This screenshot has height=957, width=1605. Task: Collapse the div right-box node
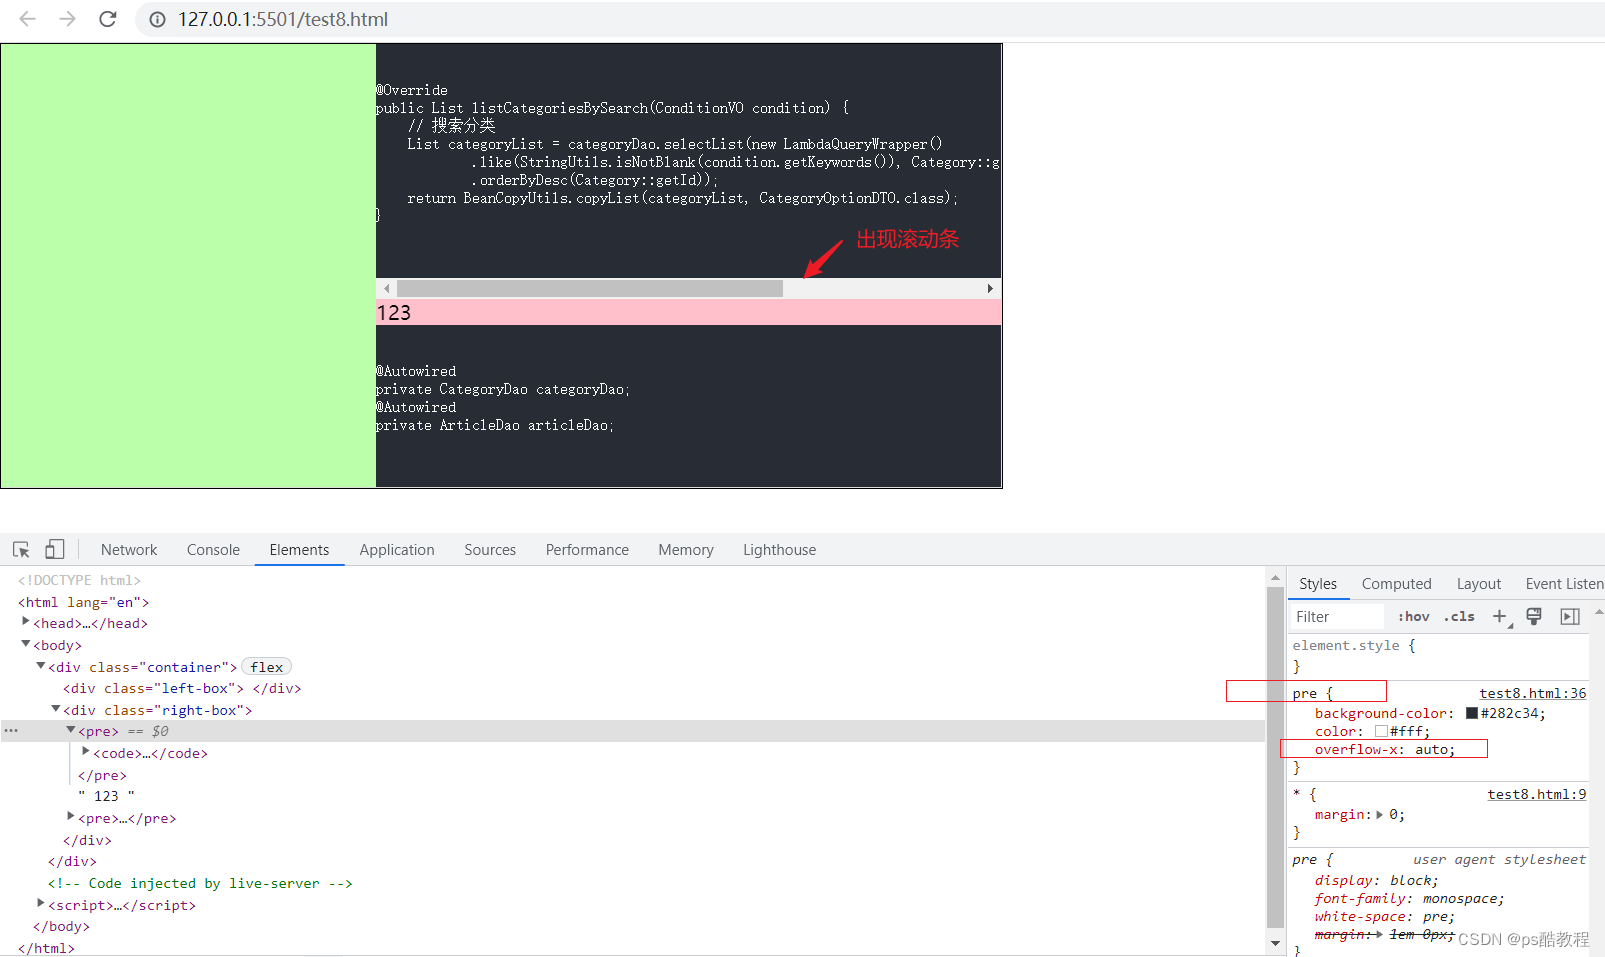point(56,709)
